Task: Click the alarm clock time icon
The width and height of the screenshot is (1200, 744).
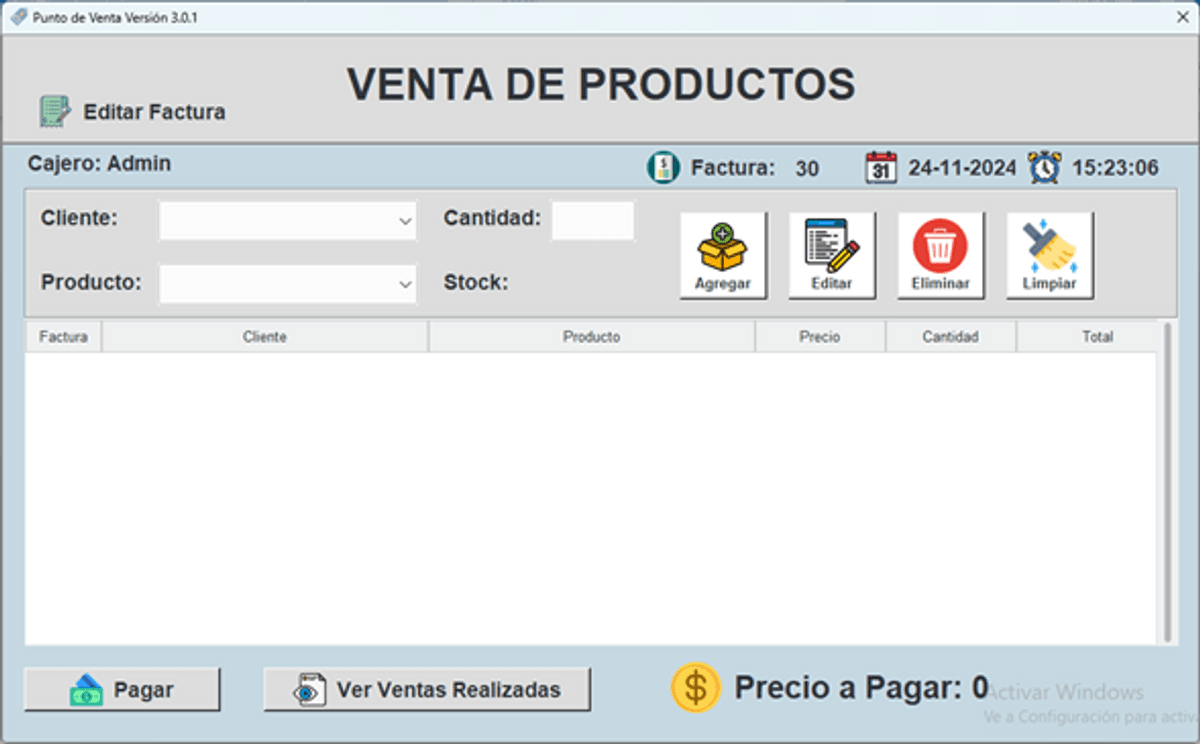Action: [x=1045, y=167]
